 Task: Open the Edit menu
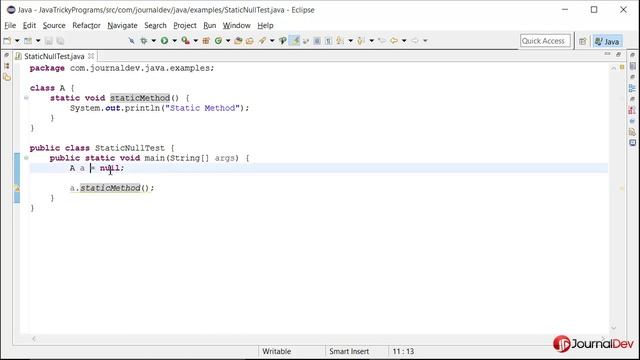pyautogui.click(x=29, y=25)
